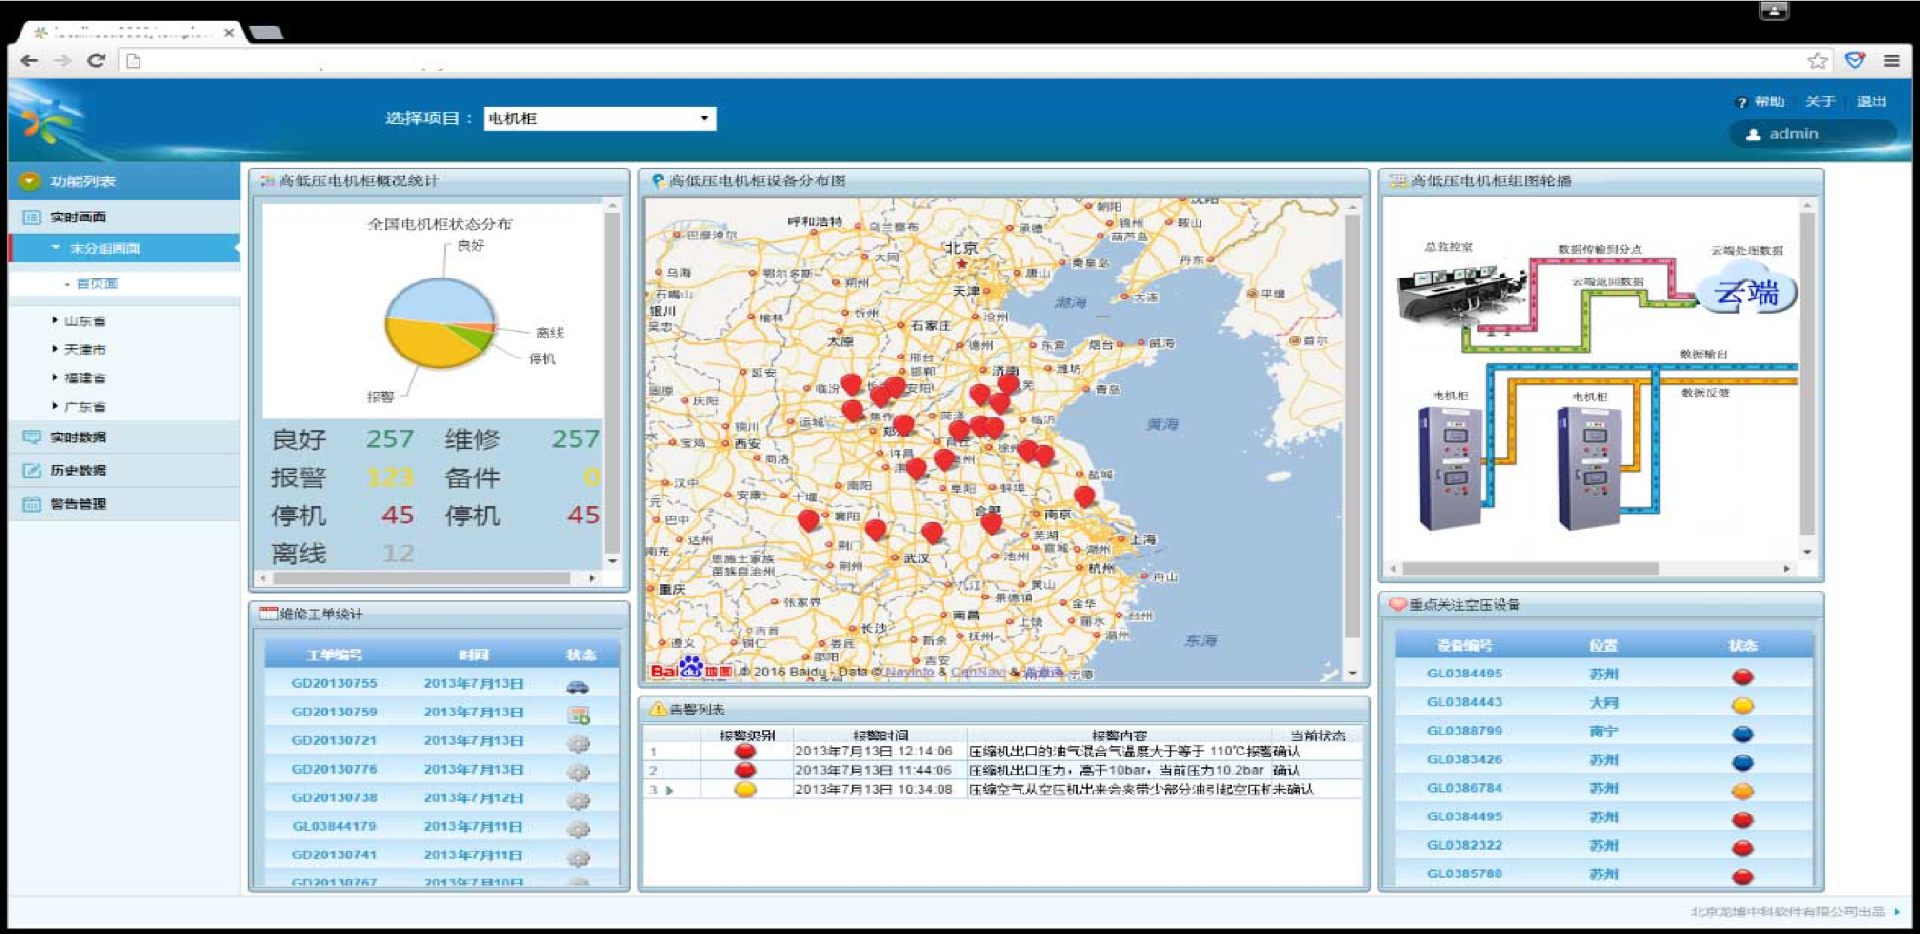Click the browser bookmark star icon
Viewport: 1920px width, 934px height.
pos(1817,61)
